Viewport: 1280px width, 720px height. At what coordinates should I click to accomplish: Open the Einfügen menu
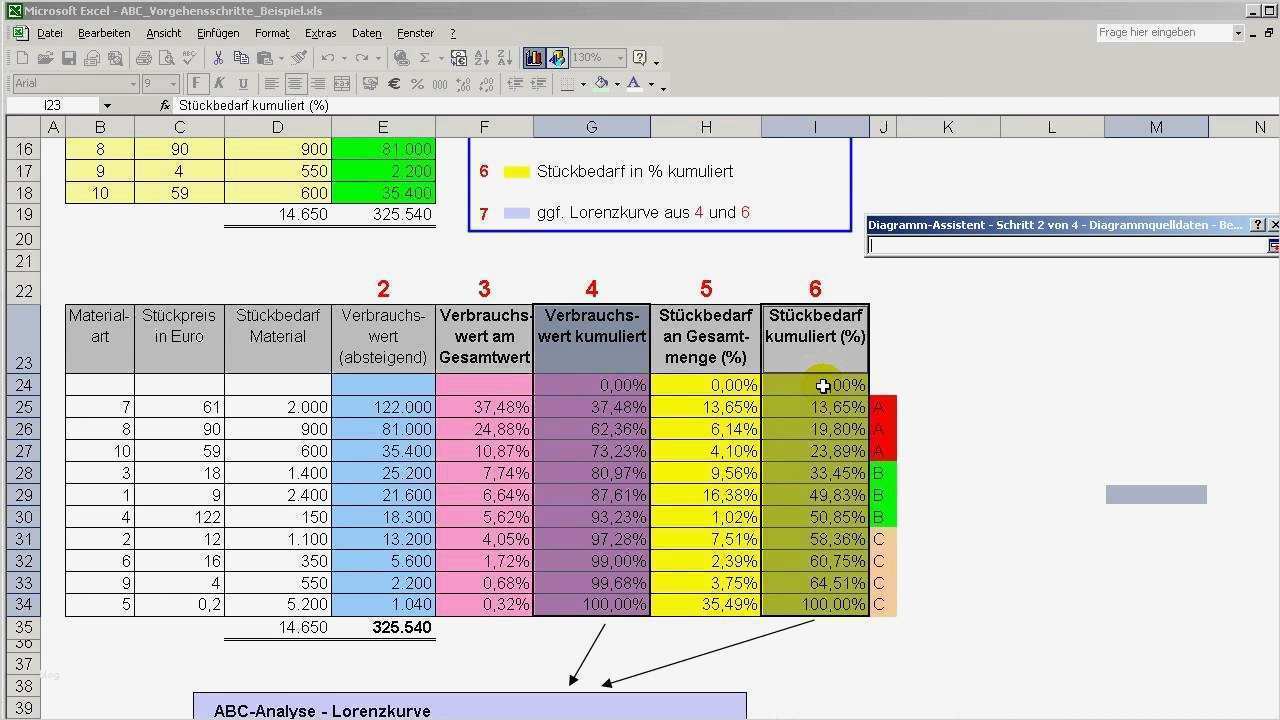[217, 33]
